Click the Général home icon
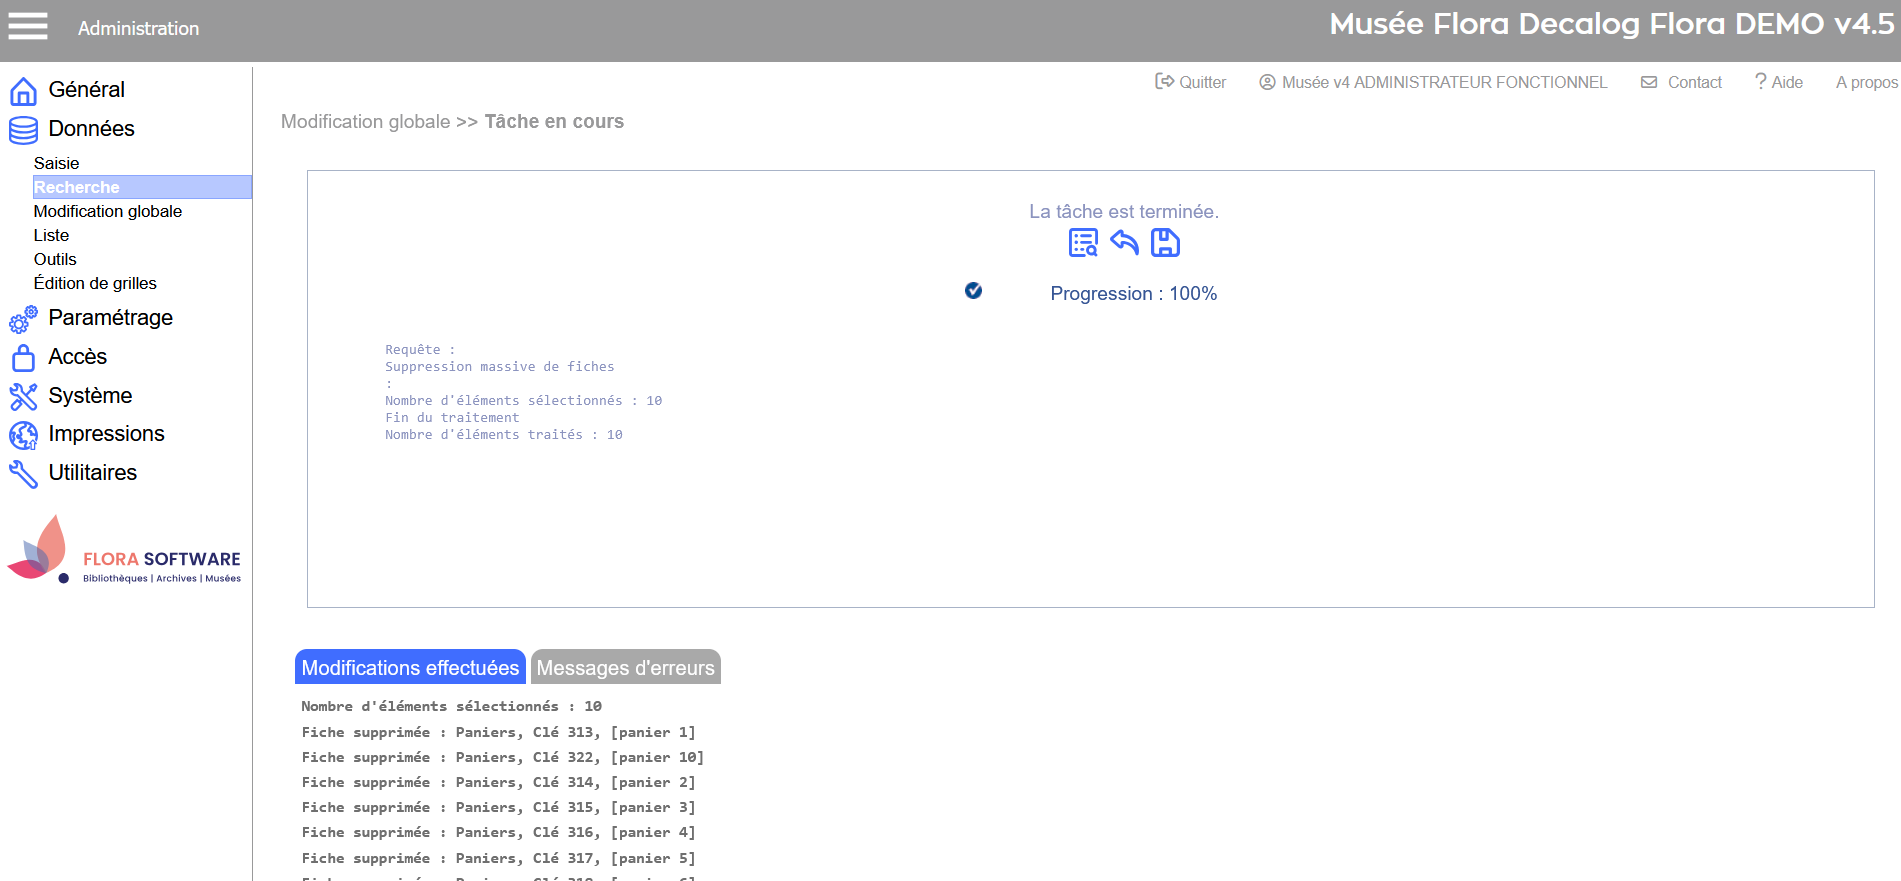 point(23,91)
